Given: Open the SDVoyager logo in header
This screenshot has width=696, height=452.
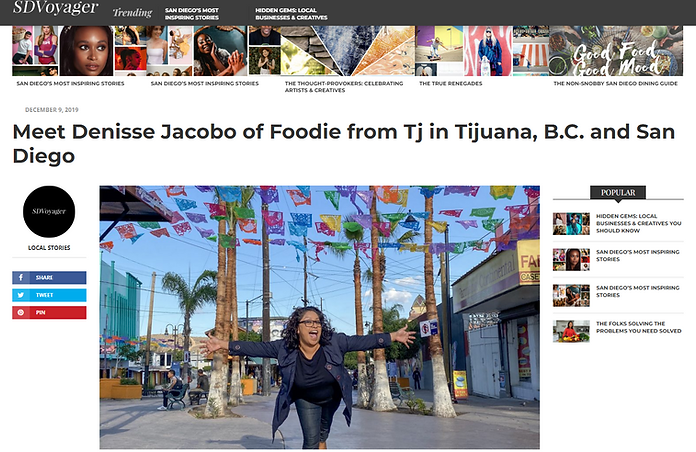Looking at the screenshot, I should pos(56,8).
